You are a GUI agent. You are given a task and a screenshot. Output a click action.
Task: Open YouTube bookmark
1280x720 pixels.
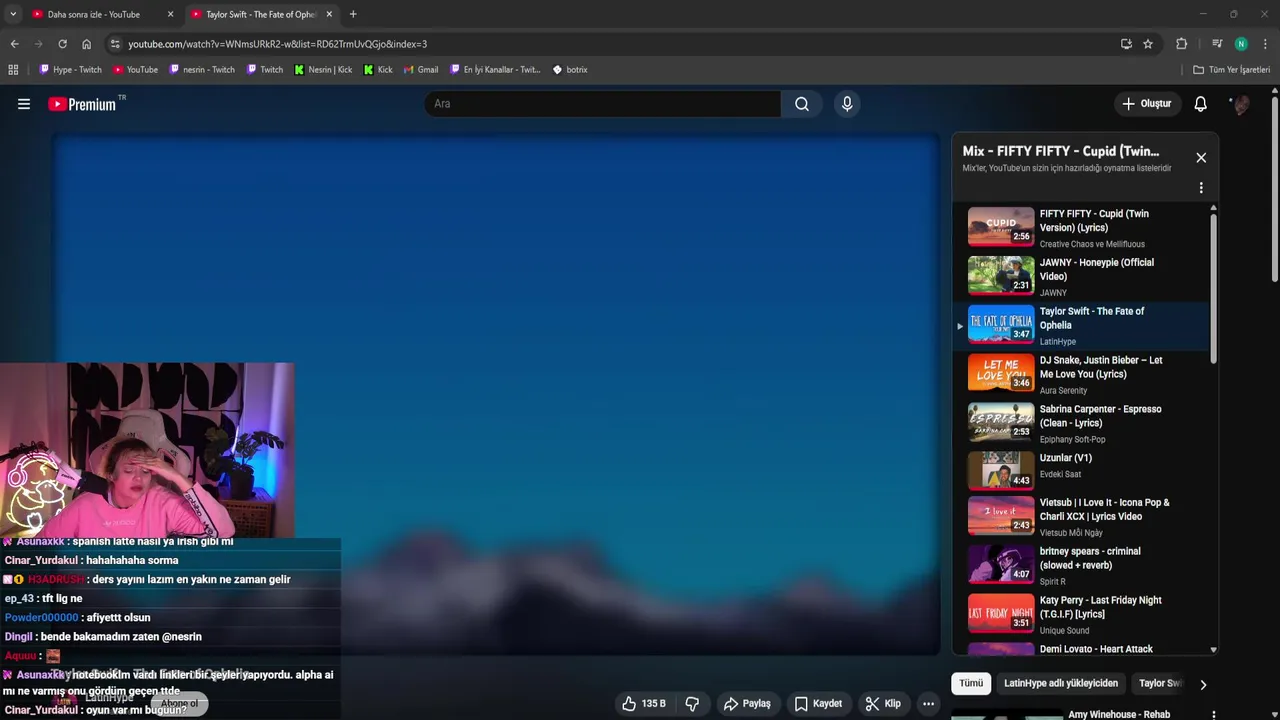pos(135,70)
